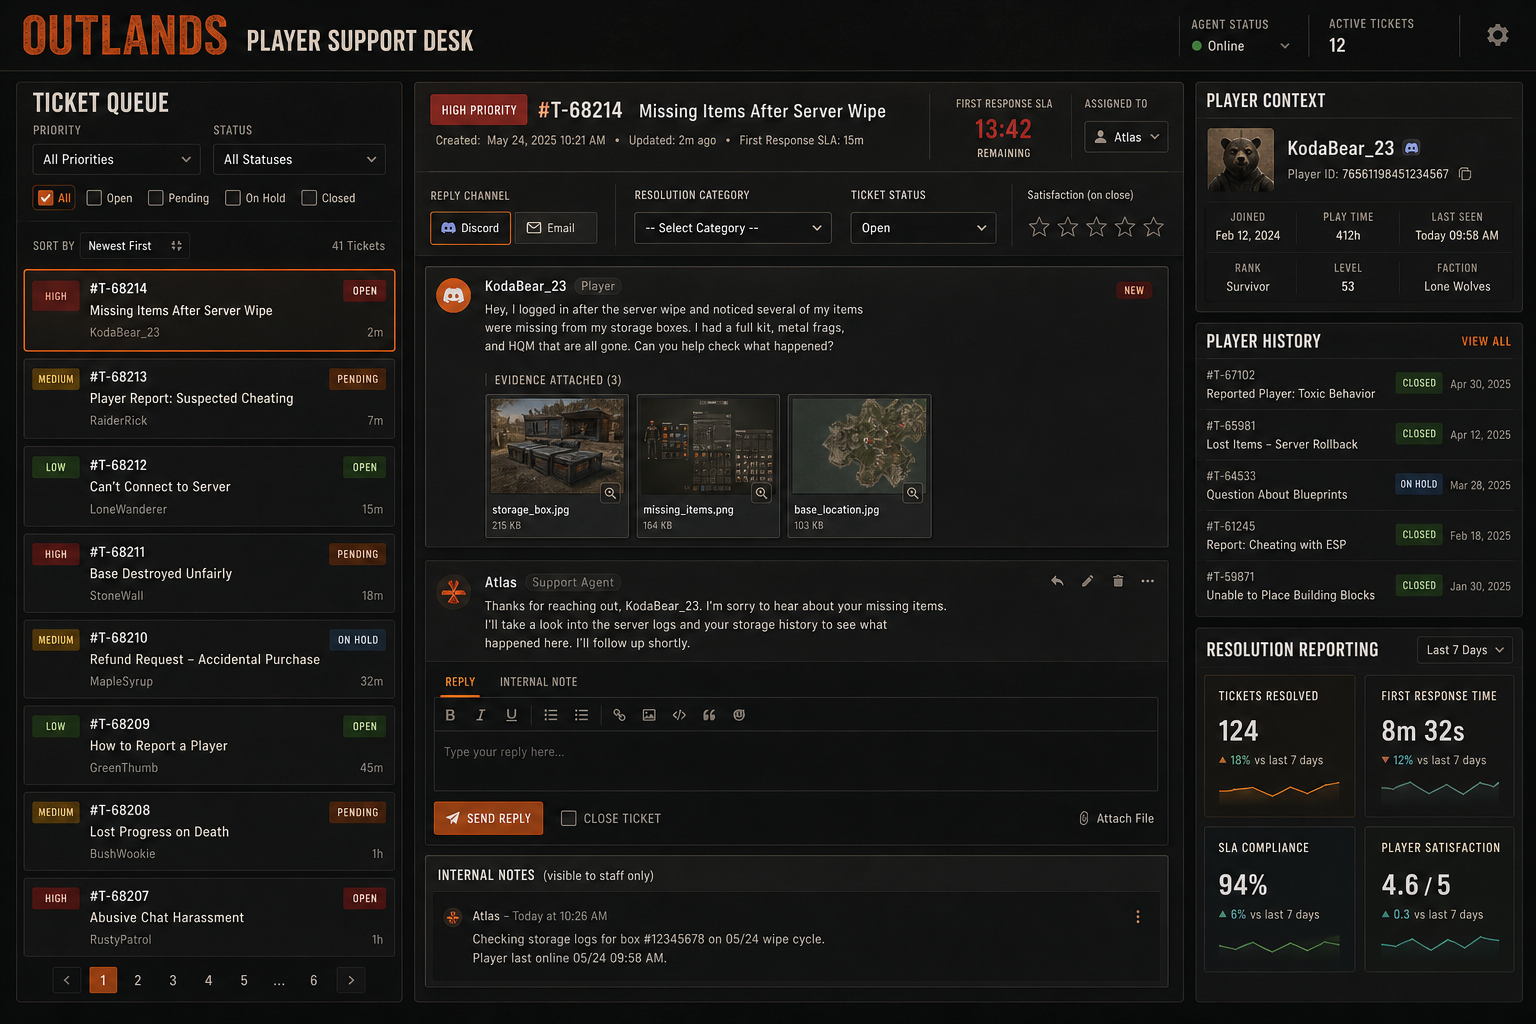Select the Discord reply channel

click(x=471, y=228)
